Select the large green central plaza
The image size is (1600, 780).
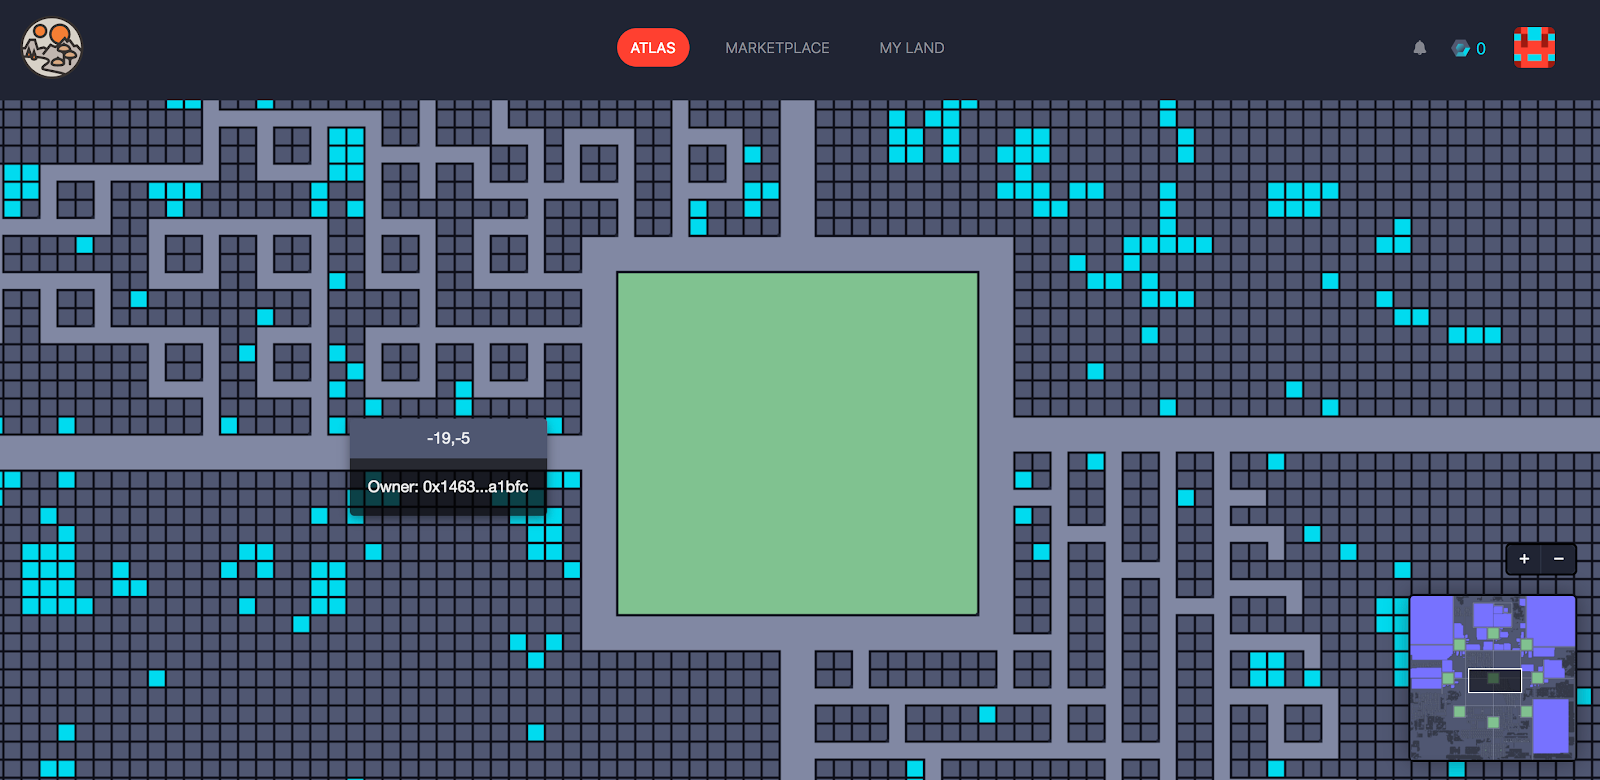797,443
